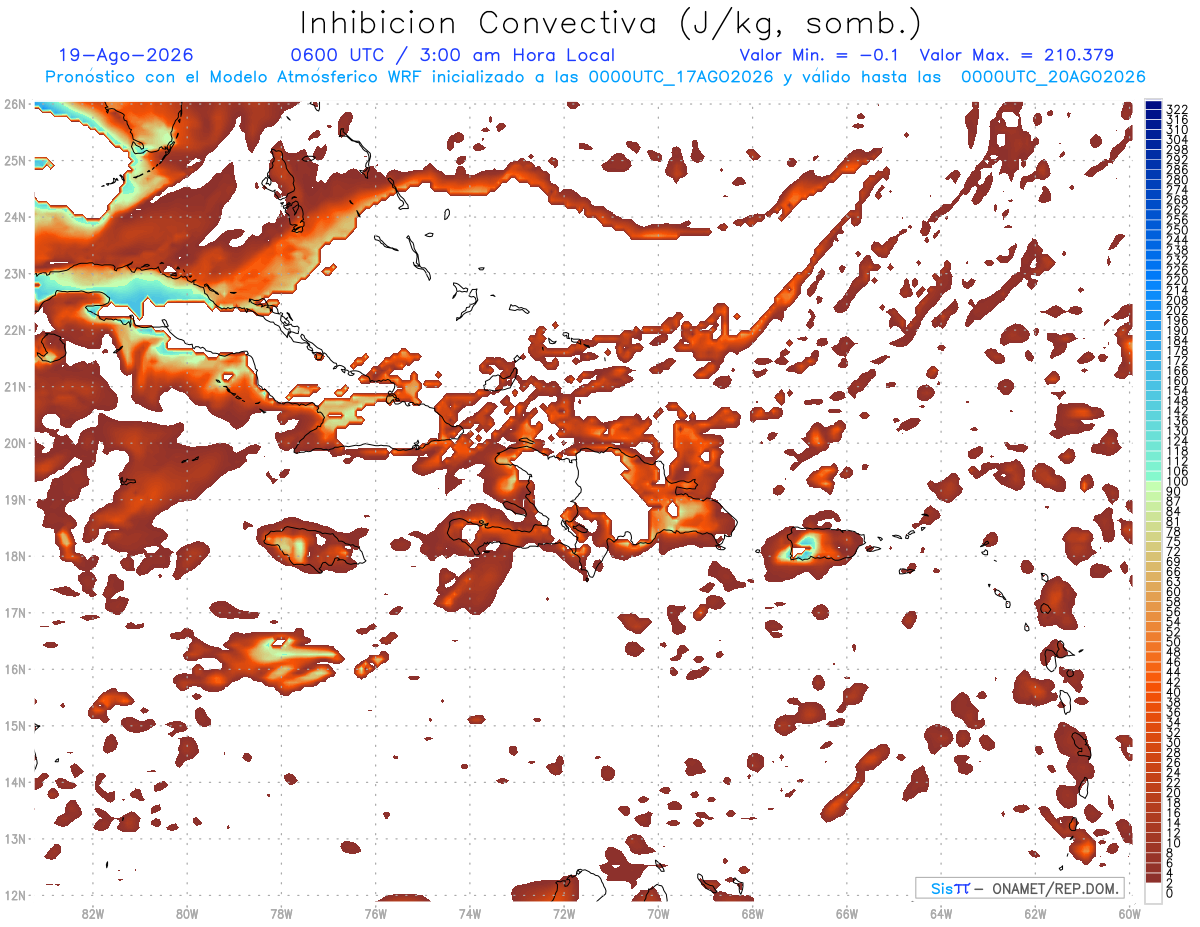The image size is (1200, 927).
Task: Click the "21N" latitude axis label
Action: (14, 386)
